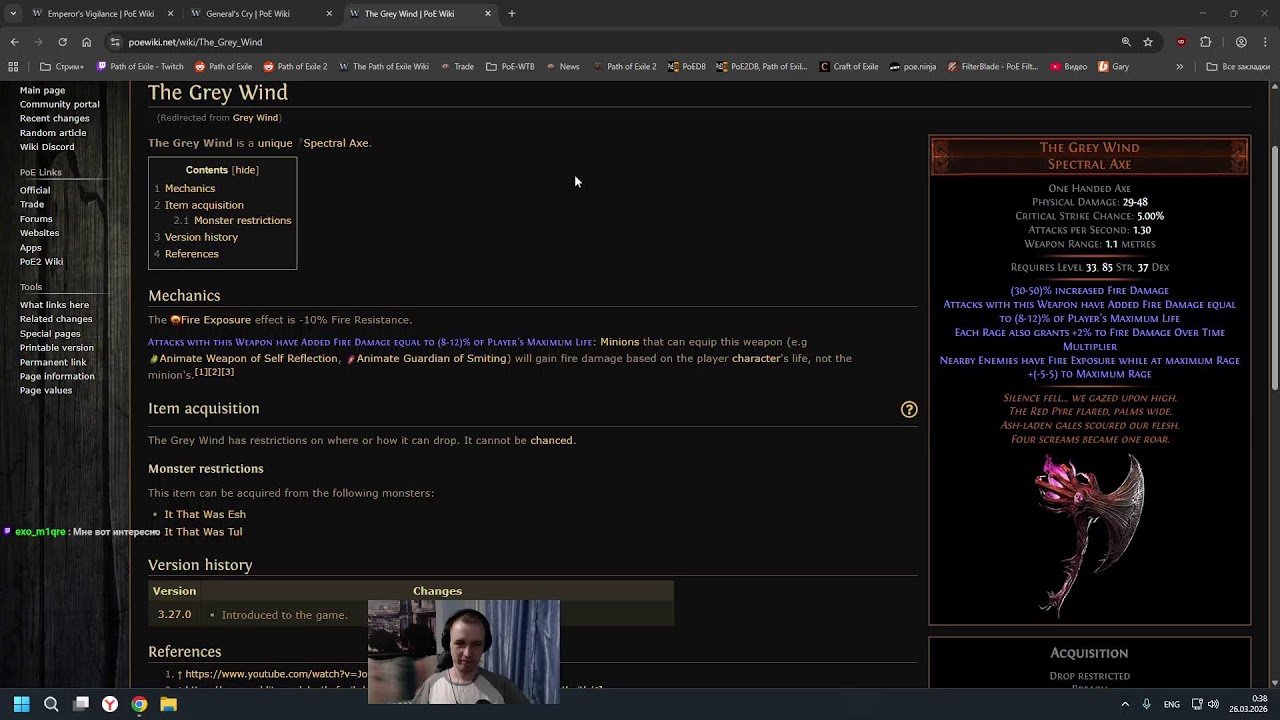Switch ENG keyboard language
Screen dimensions: 1280x720
coord(1171,704)
